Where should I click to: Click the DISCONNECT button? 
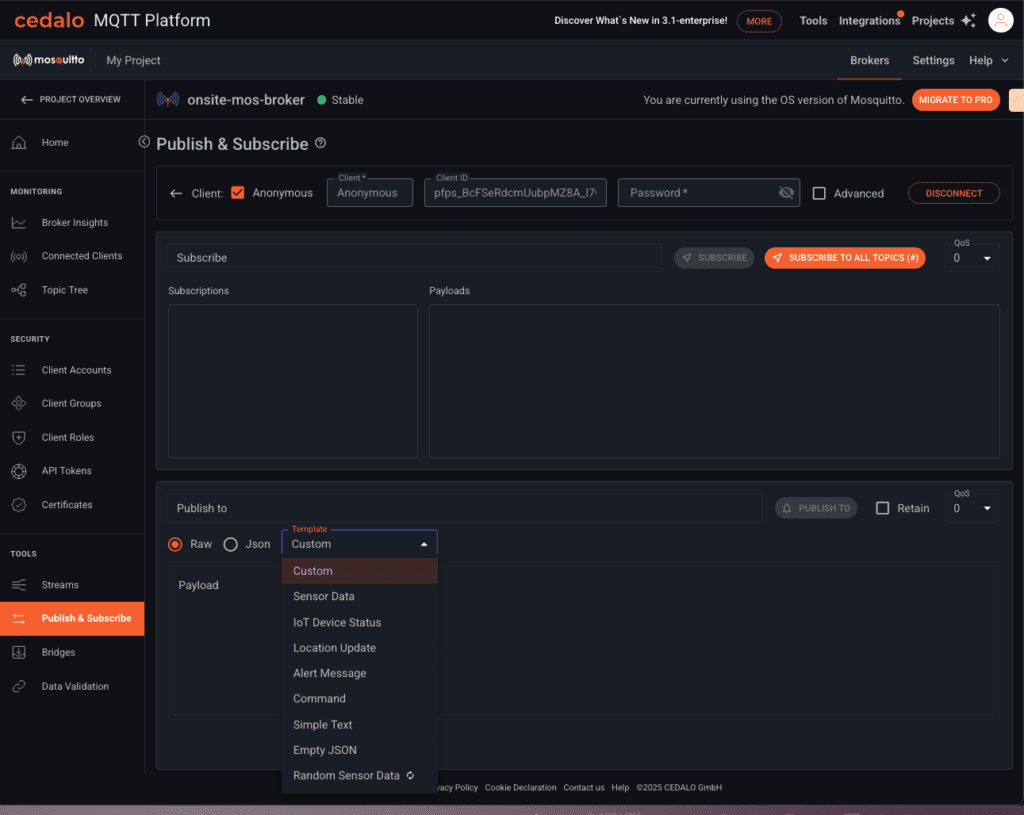[x=953, y=192]
